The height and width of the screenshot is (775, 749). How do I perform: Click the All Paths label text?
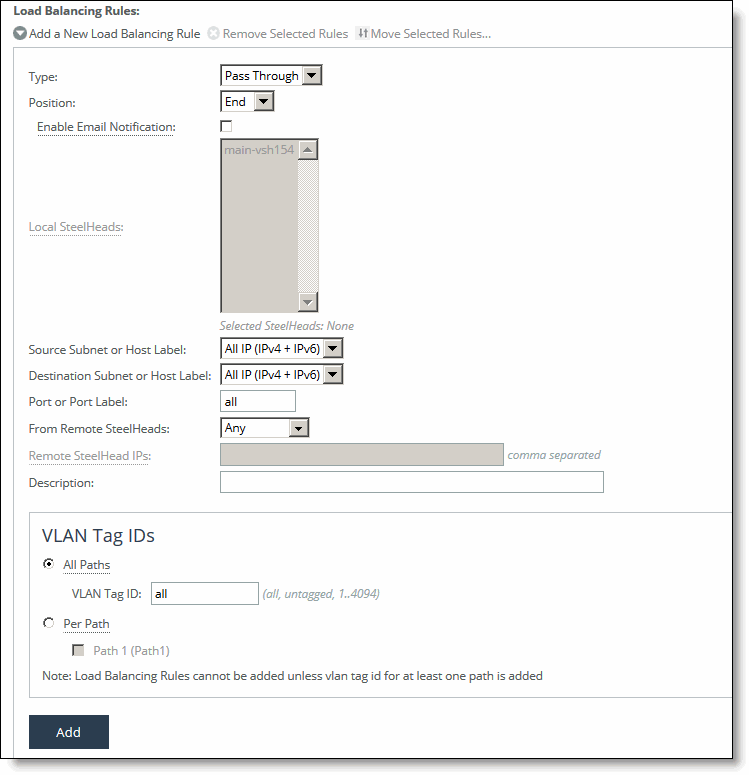click(87, 565)
